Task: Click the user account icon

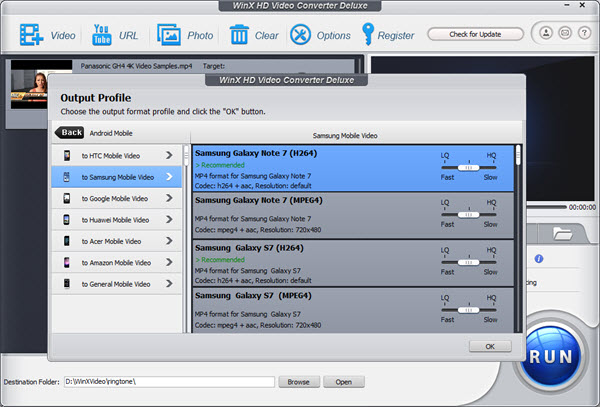Action: coord(546,33)
